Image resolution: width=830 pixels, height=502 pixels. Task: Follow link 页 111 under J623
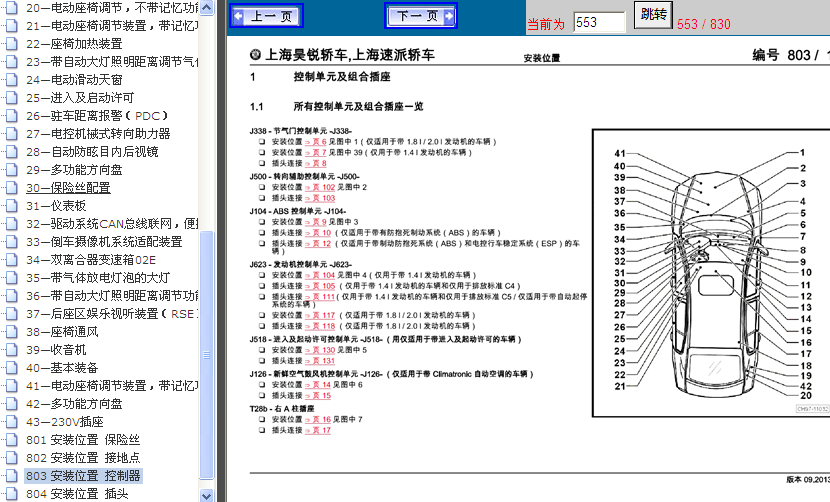pyautogui.click(x=320, y=297)
